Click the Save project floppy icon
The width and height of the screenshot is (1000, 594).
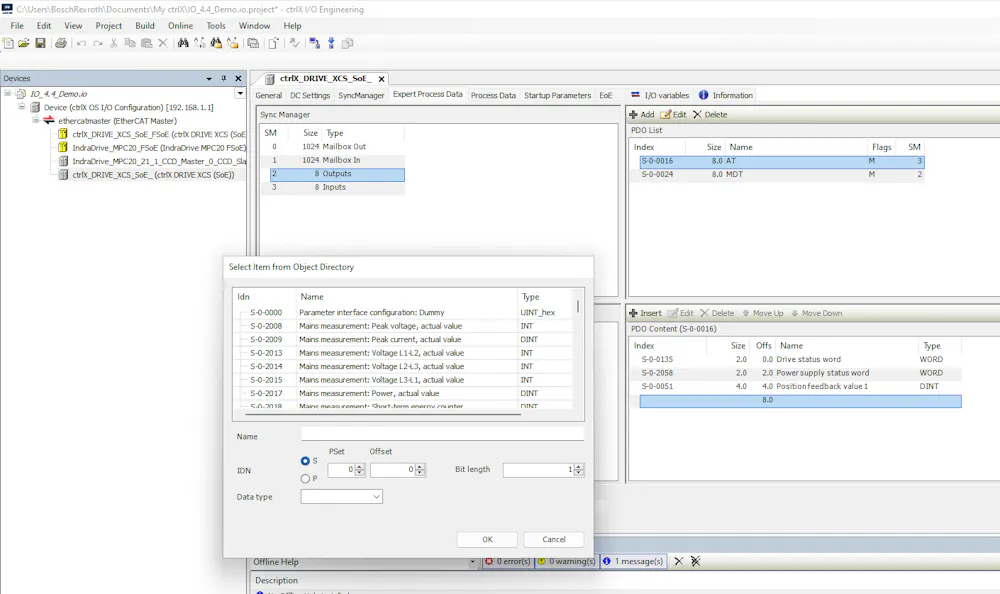click(40, 43)
